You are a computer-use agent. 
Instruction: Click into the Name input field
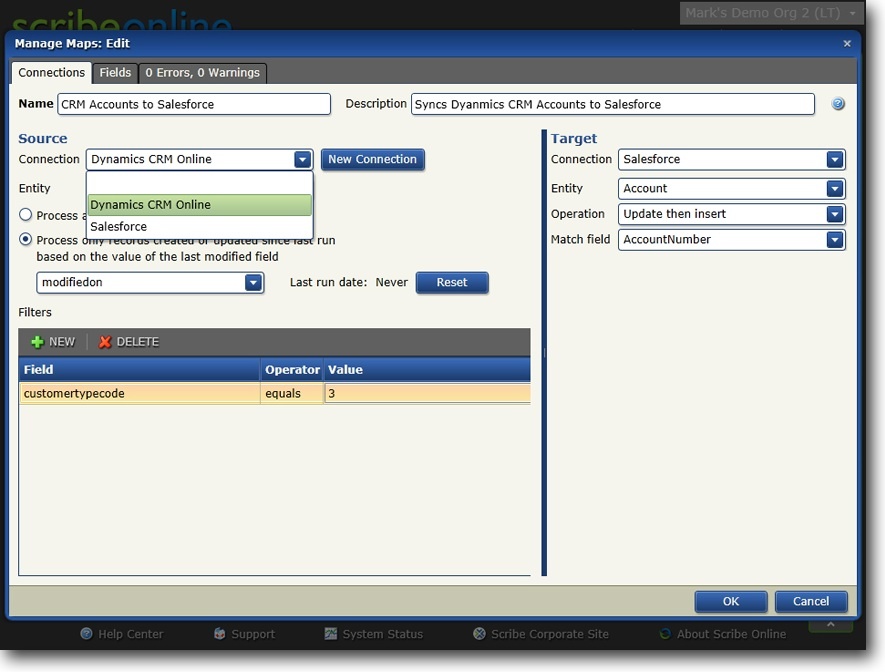pyautogui.click(x=194, y=104)
